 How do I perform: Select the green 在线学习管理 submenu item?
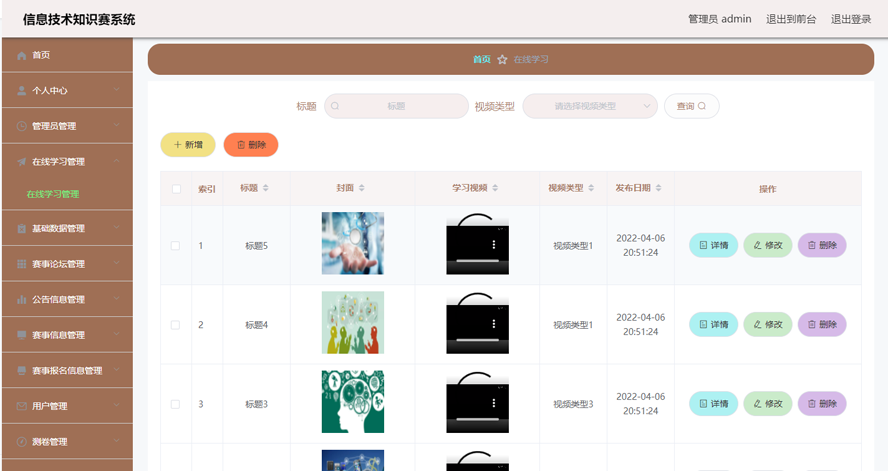click(x=53, y=194)
